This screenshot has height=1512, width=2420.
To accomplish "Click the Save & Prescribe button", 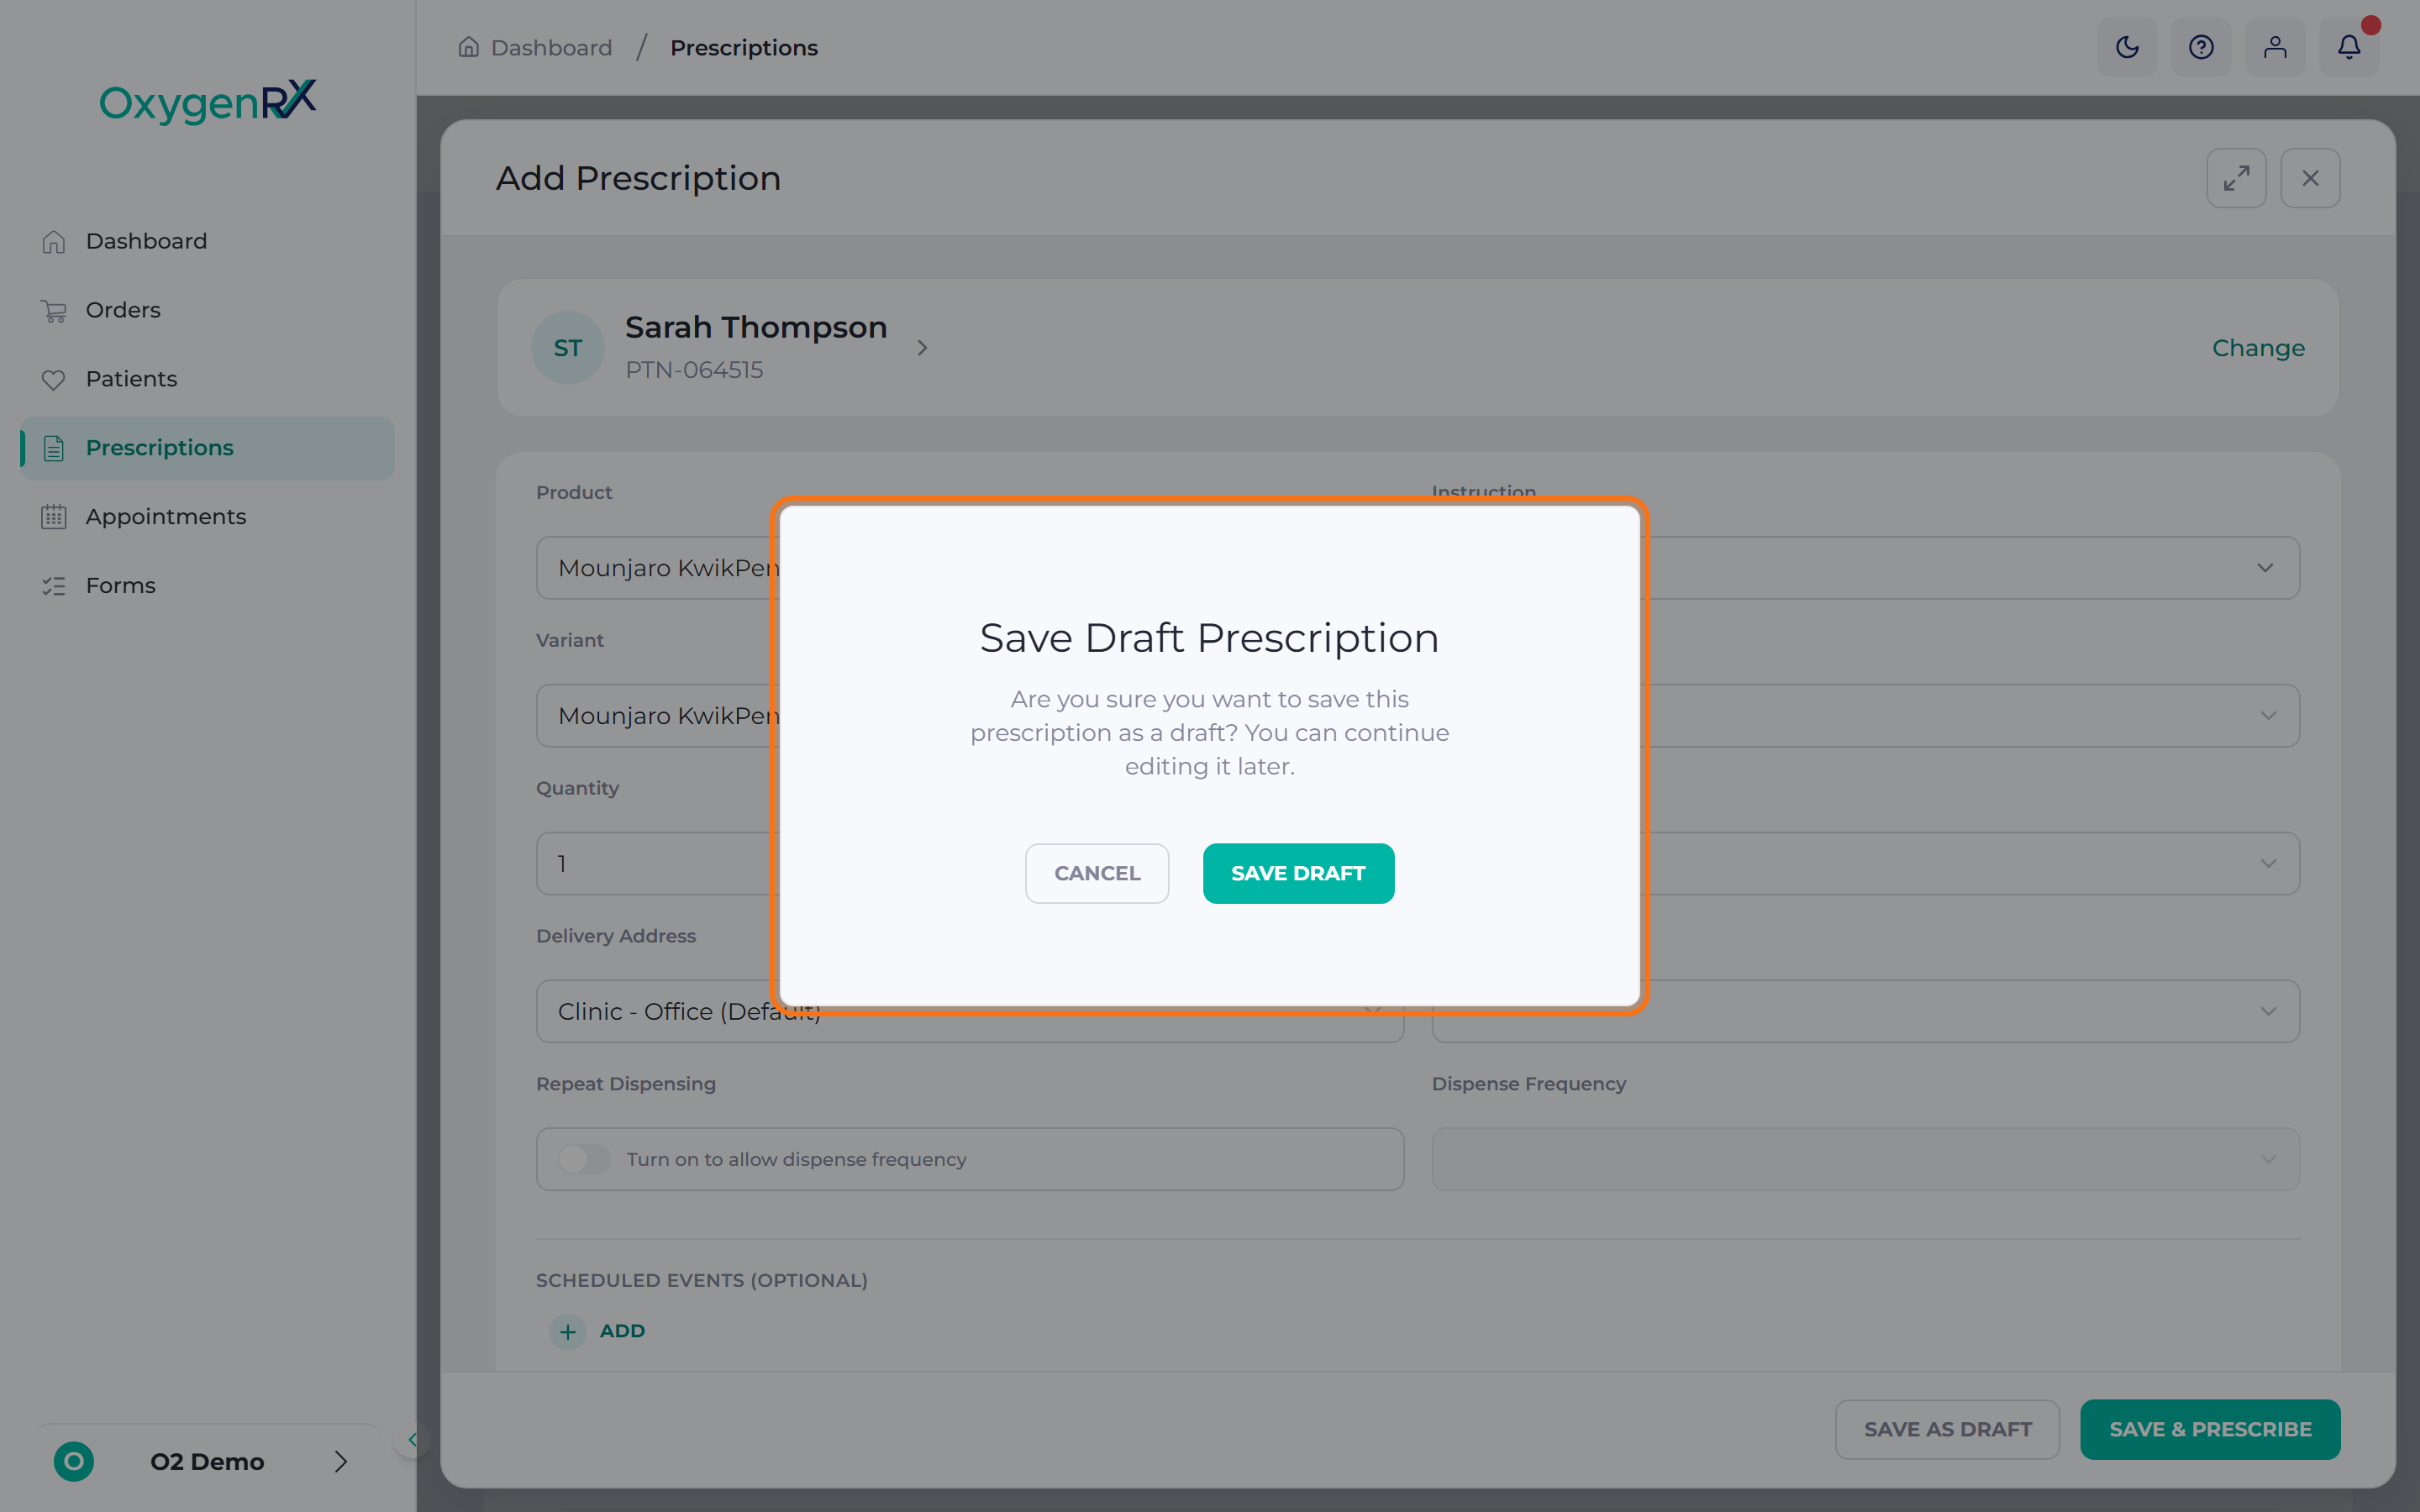I will coord(2210,1429).
